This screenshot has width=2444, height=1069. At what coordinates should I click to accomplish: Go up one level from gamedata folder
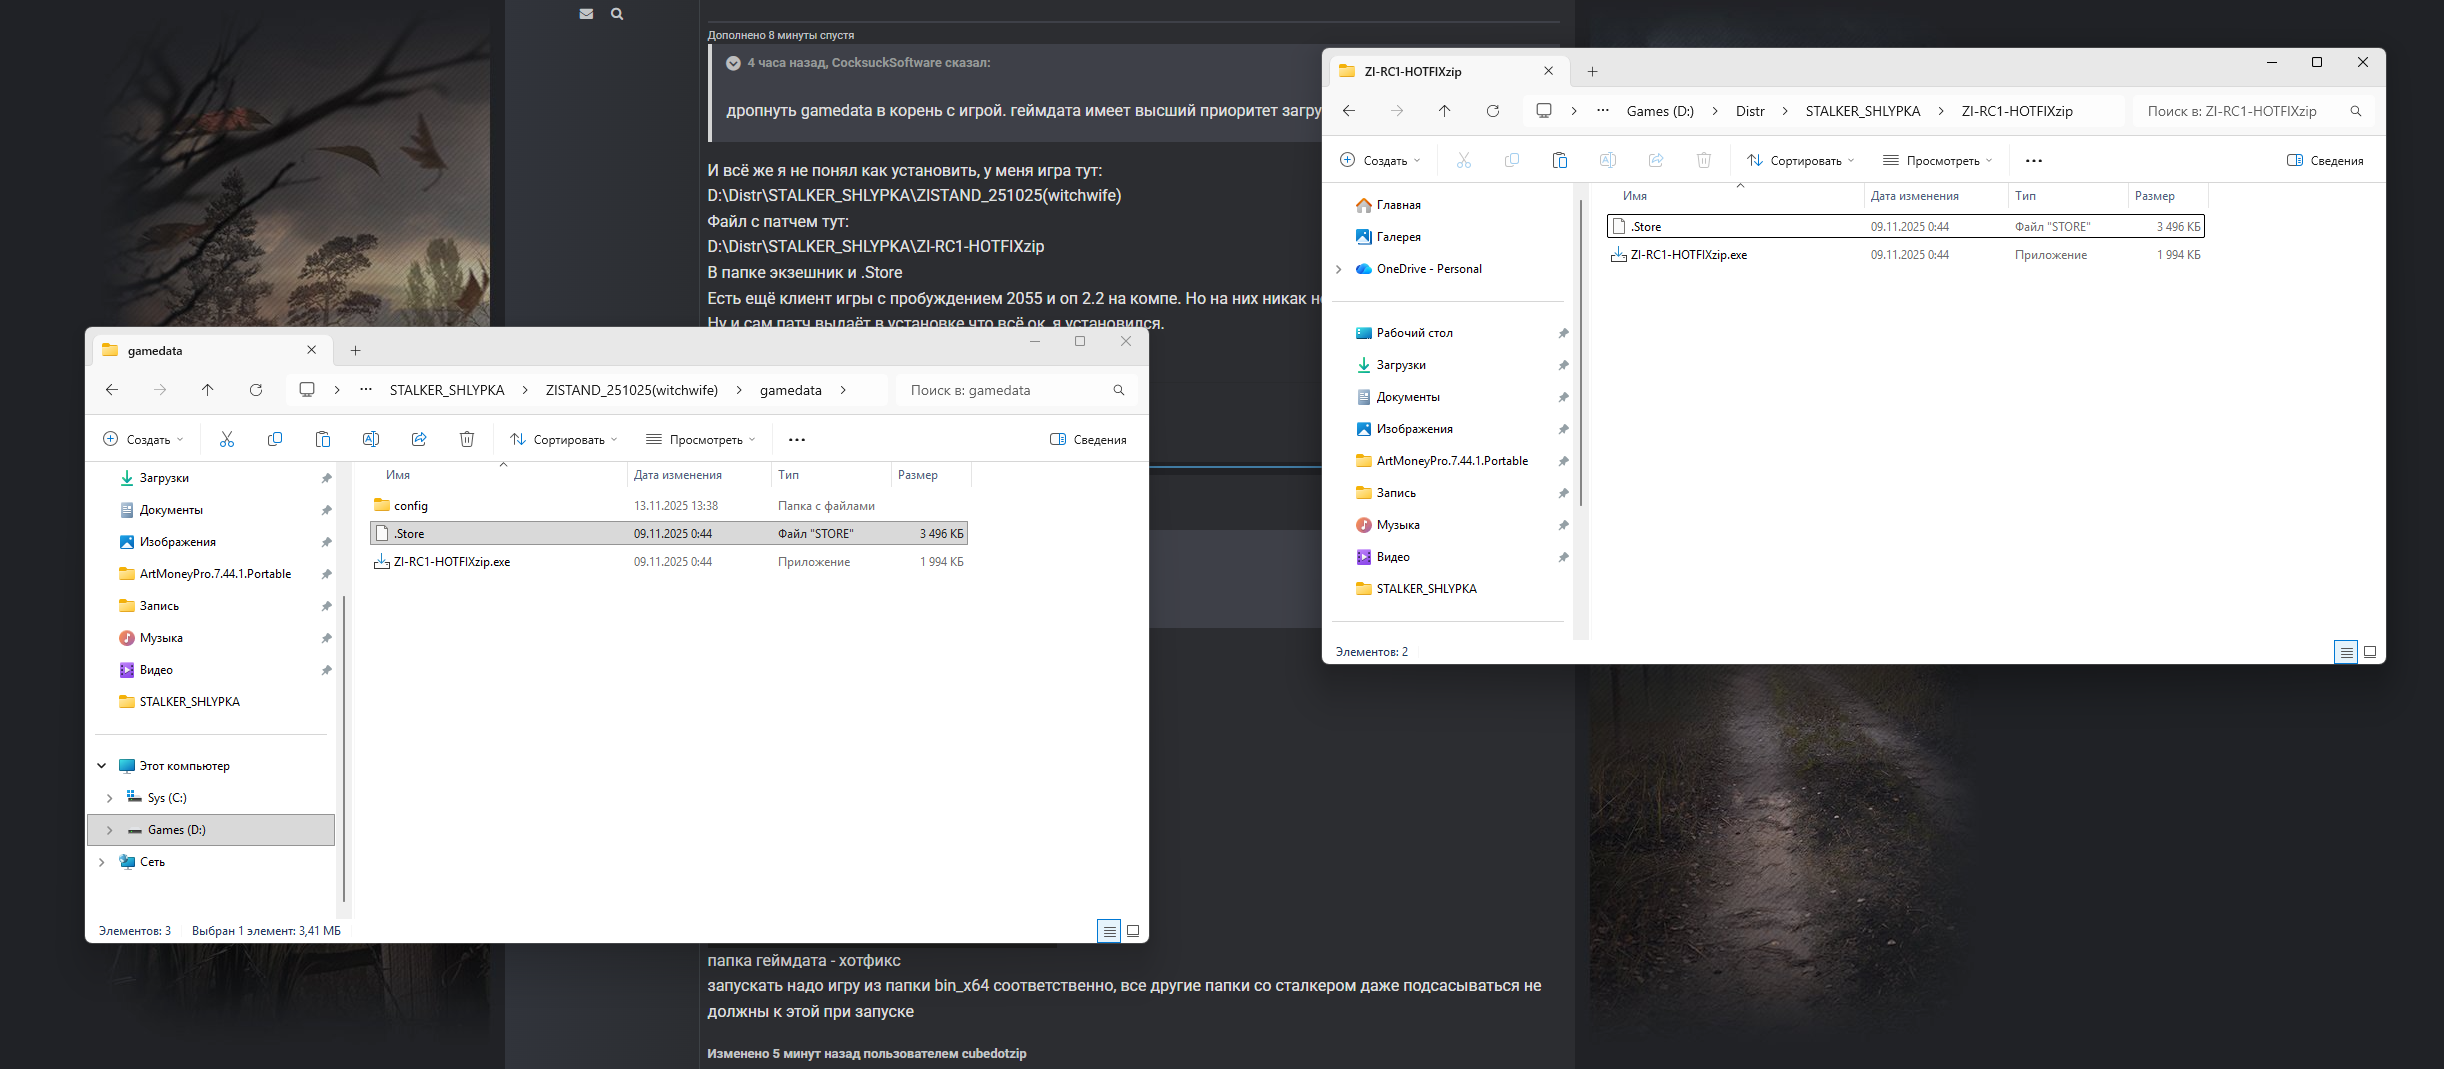pos(207,390)
